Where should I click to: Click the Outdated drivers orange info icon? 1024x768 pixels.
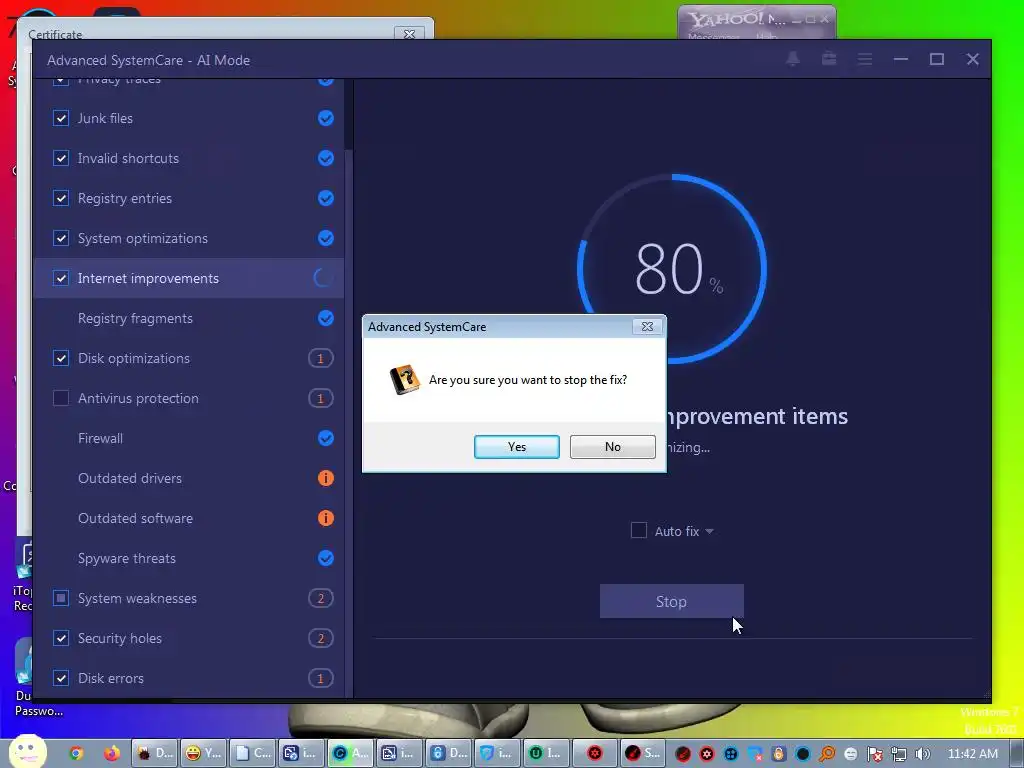[325, 478]
